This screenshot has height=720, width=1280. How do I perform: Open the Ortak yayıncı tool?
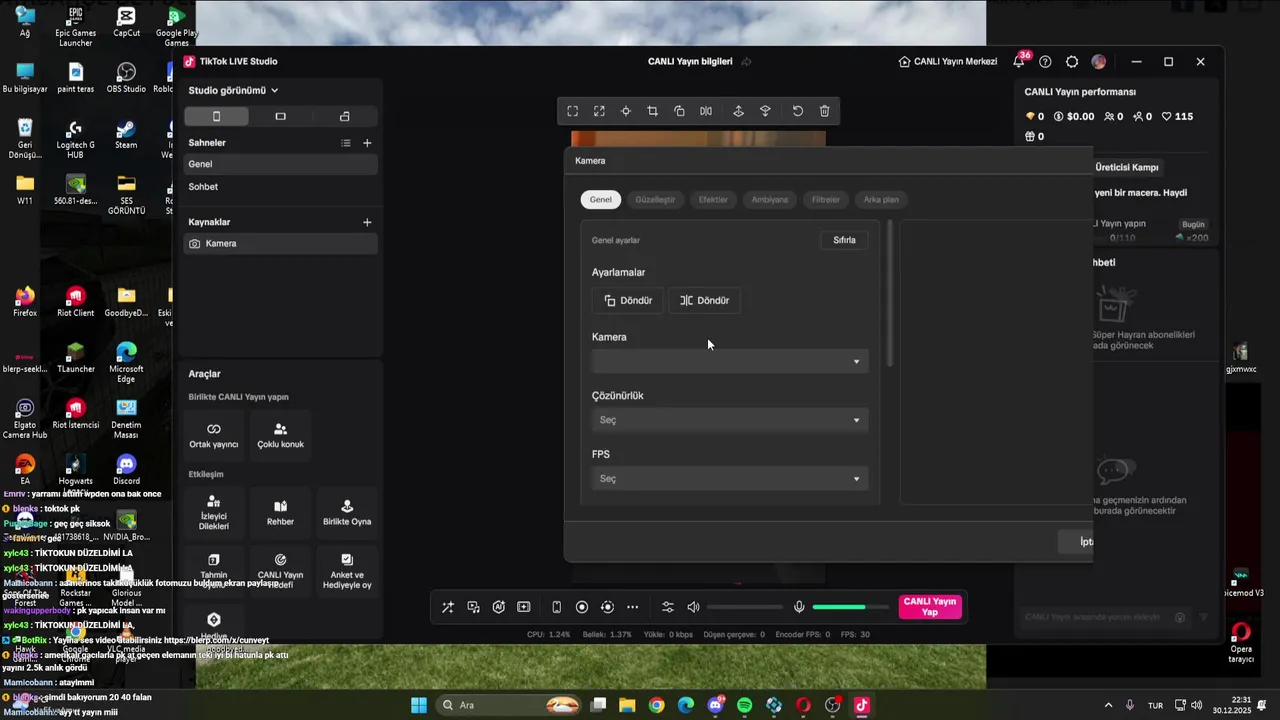point(214,434)
